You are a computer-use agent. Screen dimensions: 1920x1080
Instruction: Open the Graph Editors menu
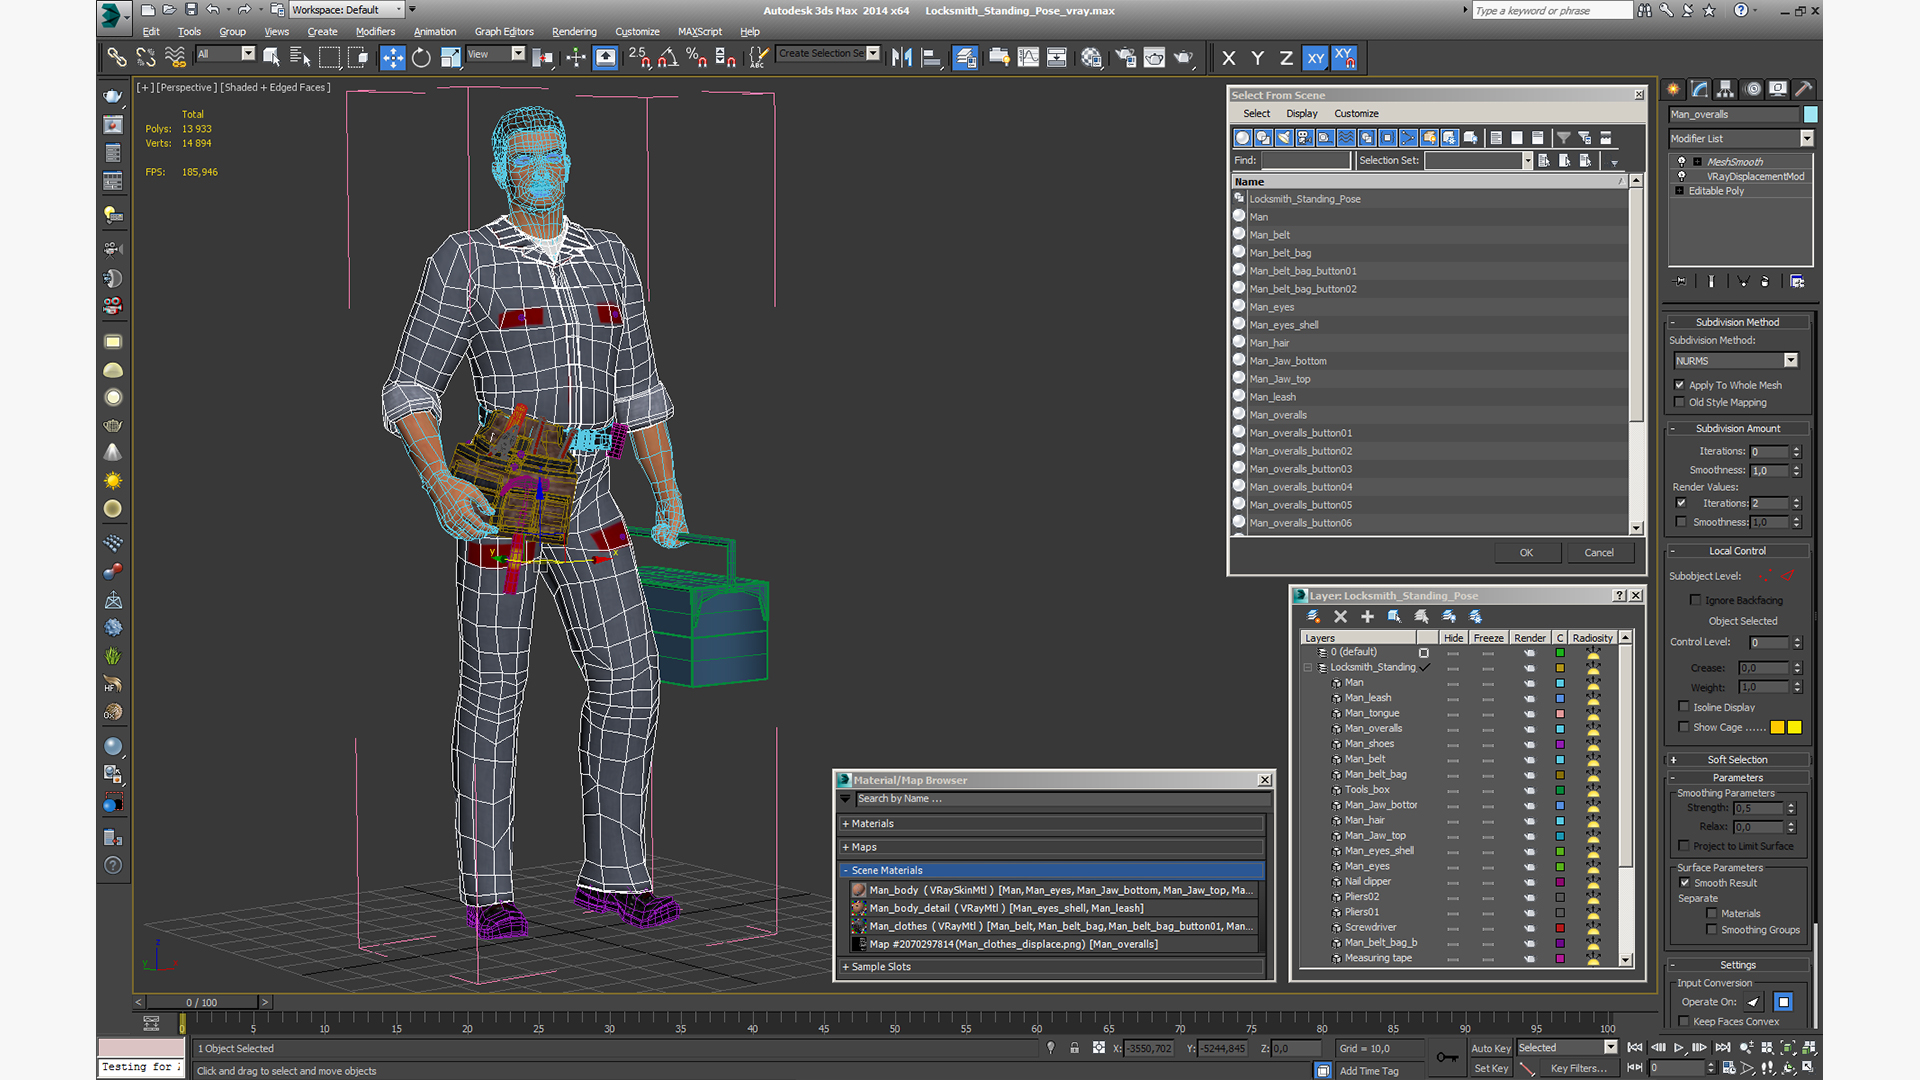click(504, 32)
